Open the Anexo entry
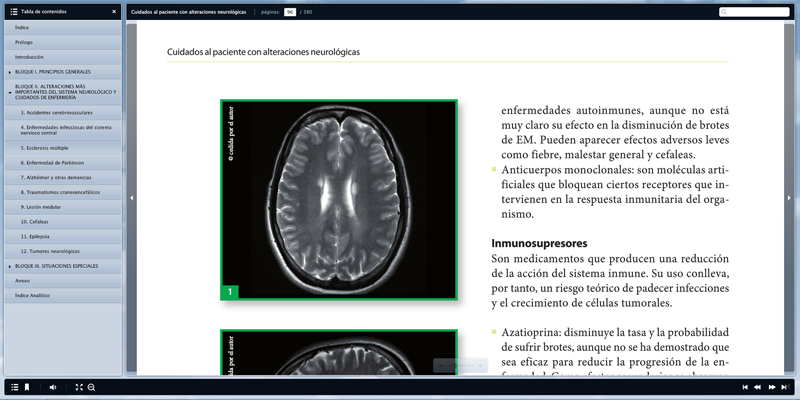This screenshot has width=800, height=400. [x=63, y=281]
